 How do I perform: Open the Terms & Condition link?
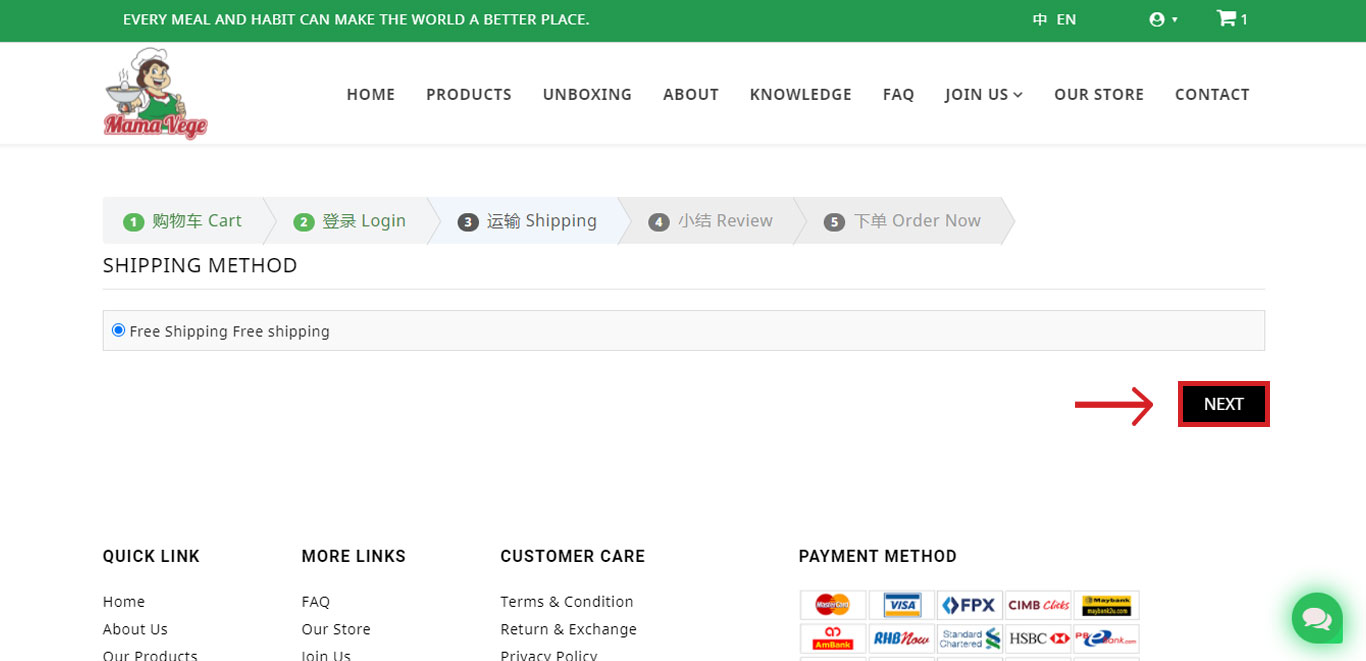click(x=566, y=601)
